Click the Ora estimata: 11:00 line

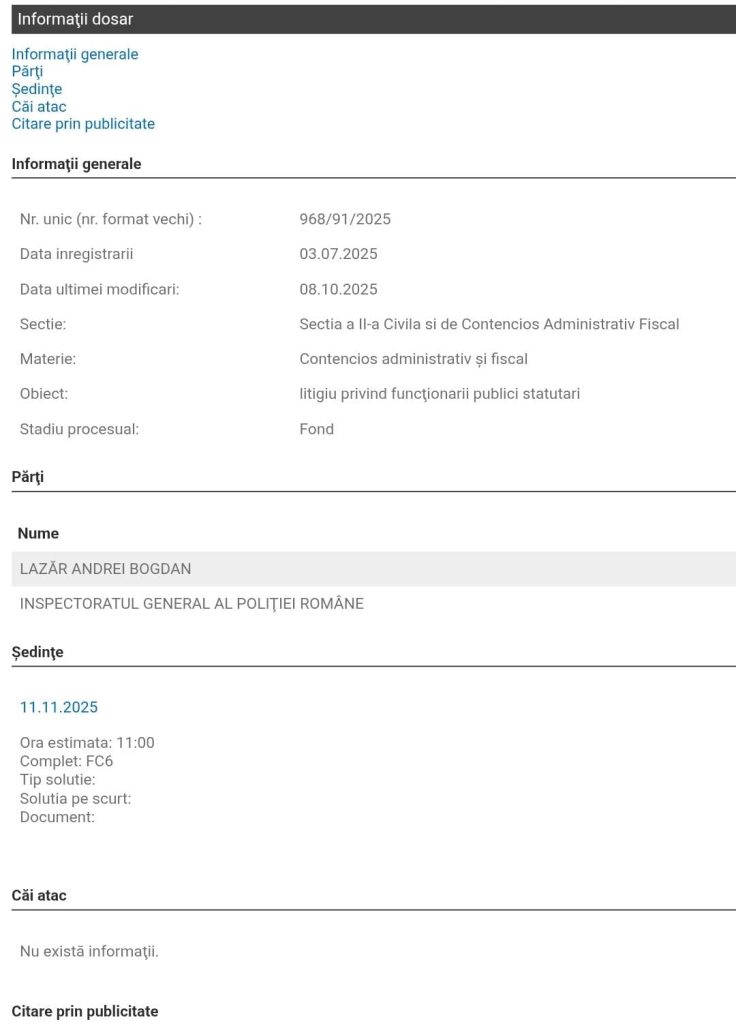(87, 743)
